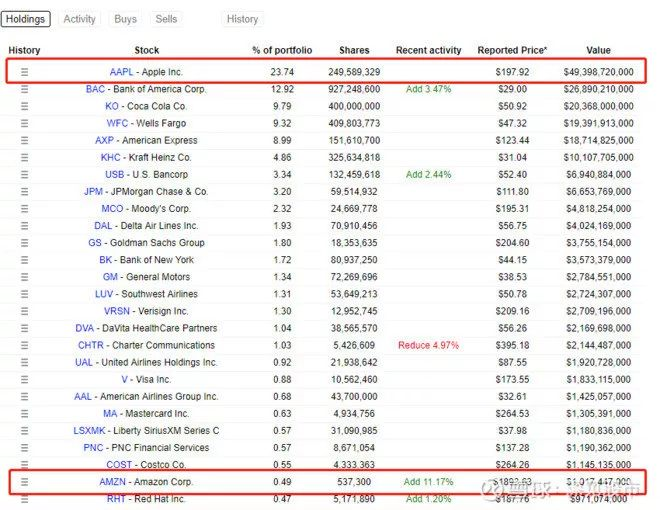Image resolution: width=660 pixels, height=510 pixels.
Task: Sort by Reported Price column header
Action: [512, 50]
